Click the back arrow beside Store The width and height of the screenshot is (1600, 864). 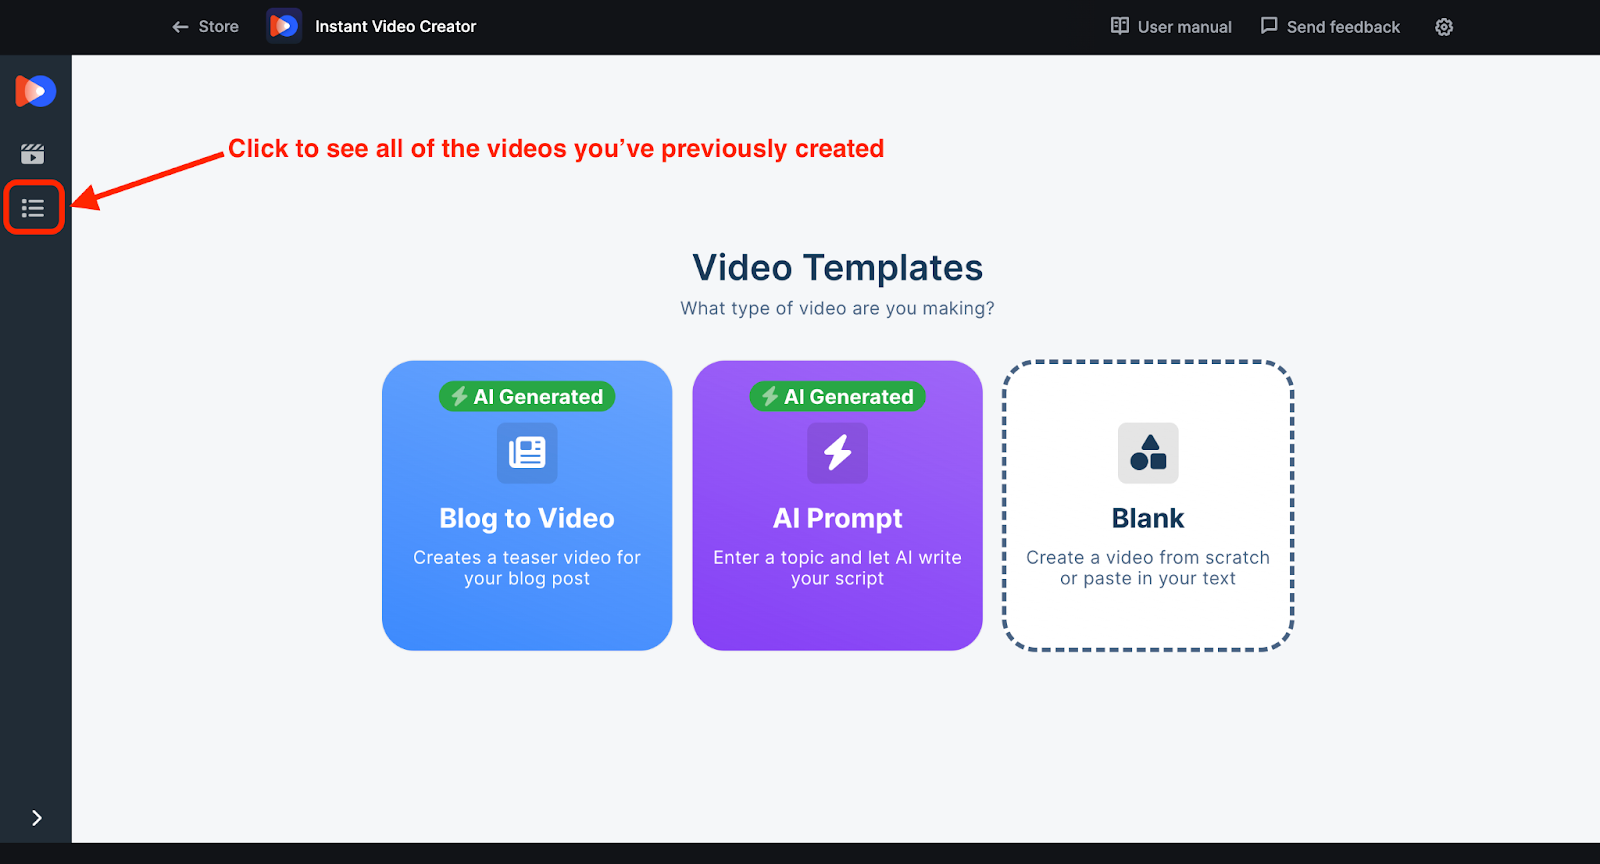(x=180, y=27)
